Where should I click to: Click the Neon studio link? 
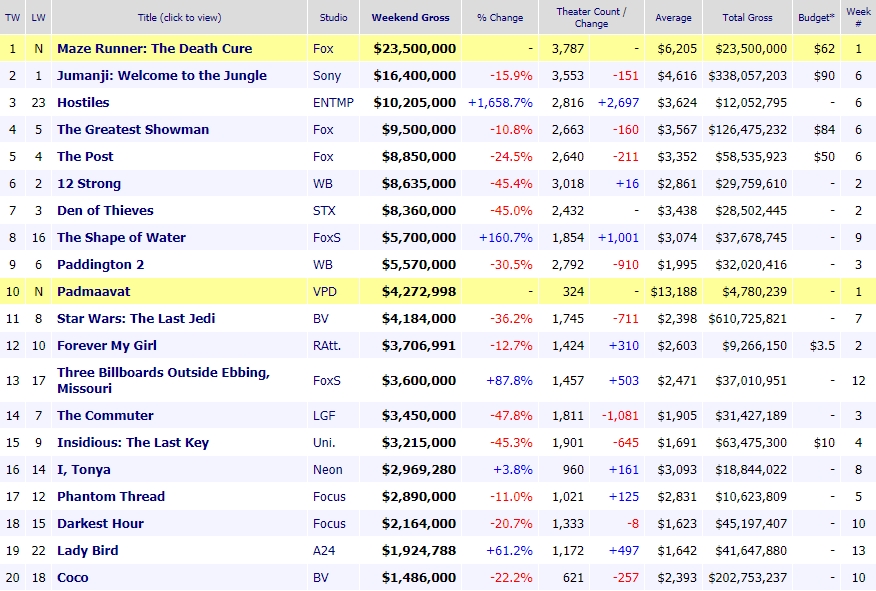327,470
